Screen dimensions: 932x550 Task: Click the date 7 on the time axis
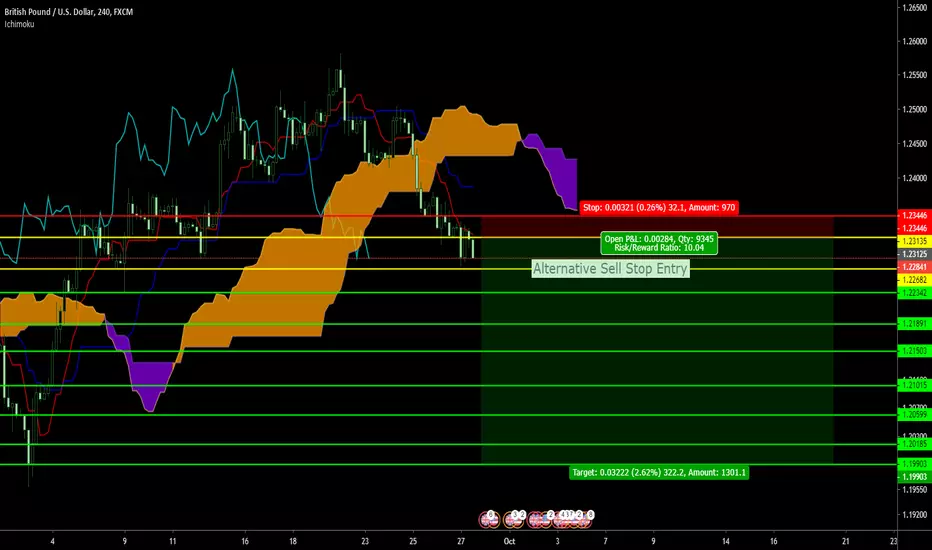click(606, 541)
